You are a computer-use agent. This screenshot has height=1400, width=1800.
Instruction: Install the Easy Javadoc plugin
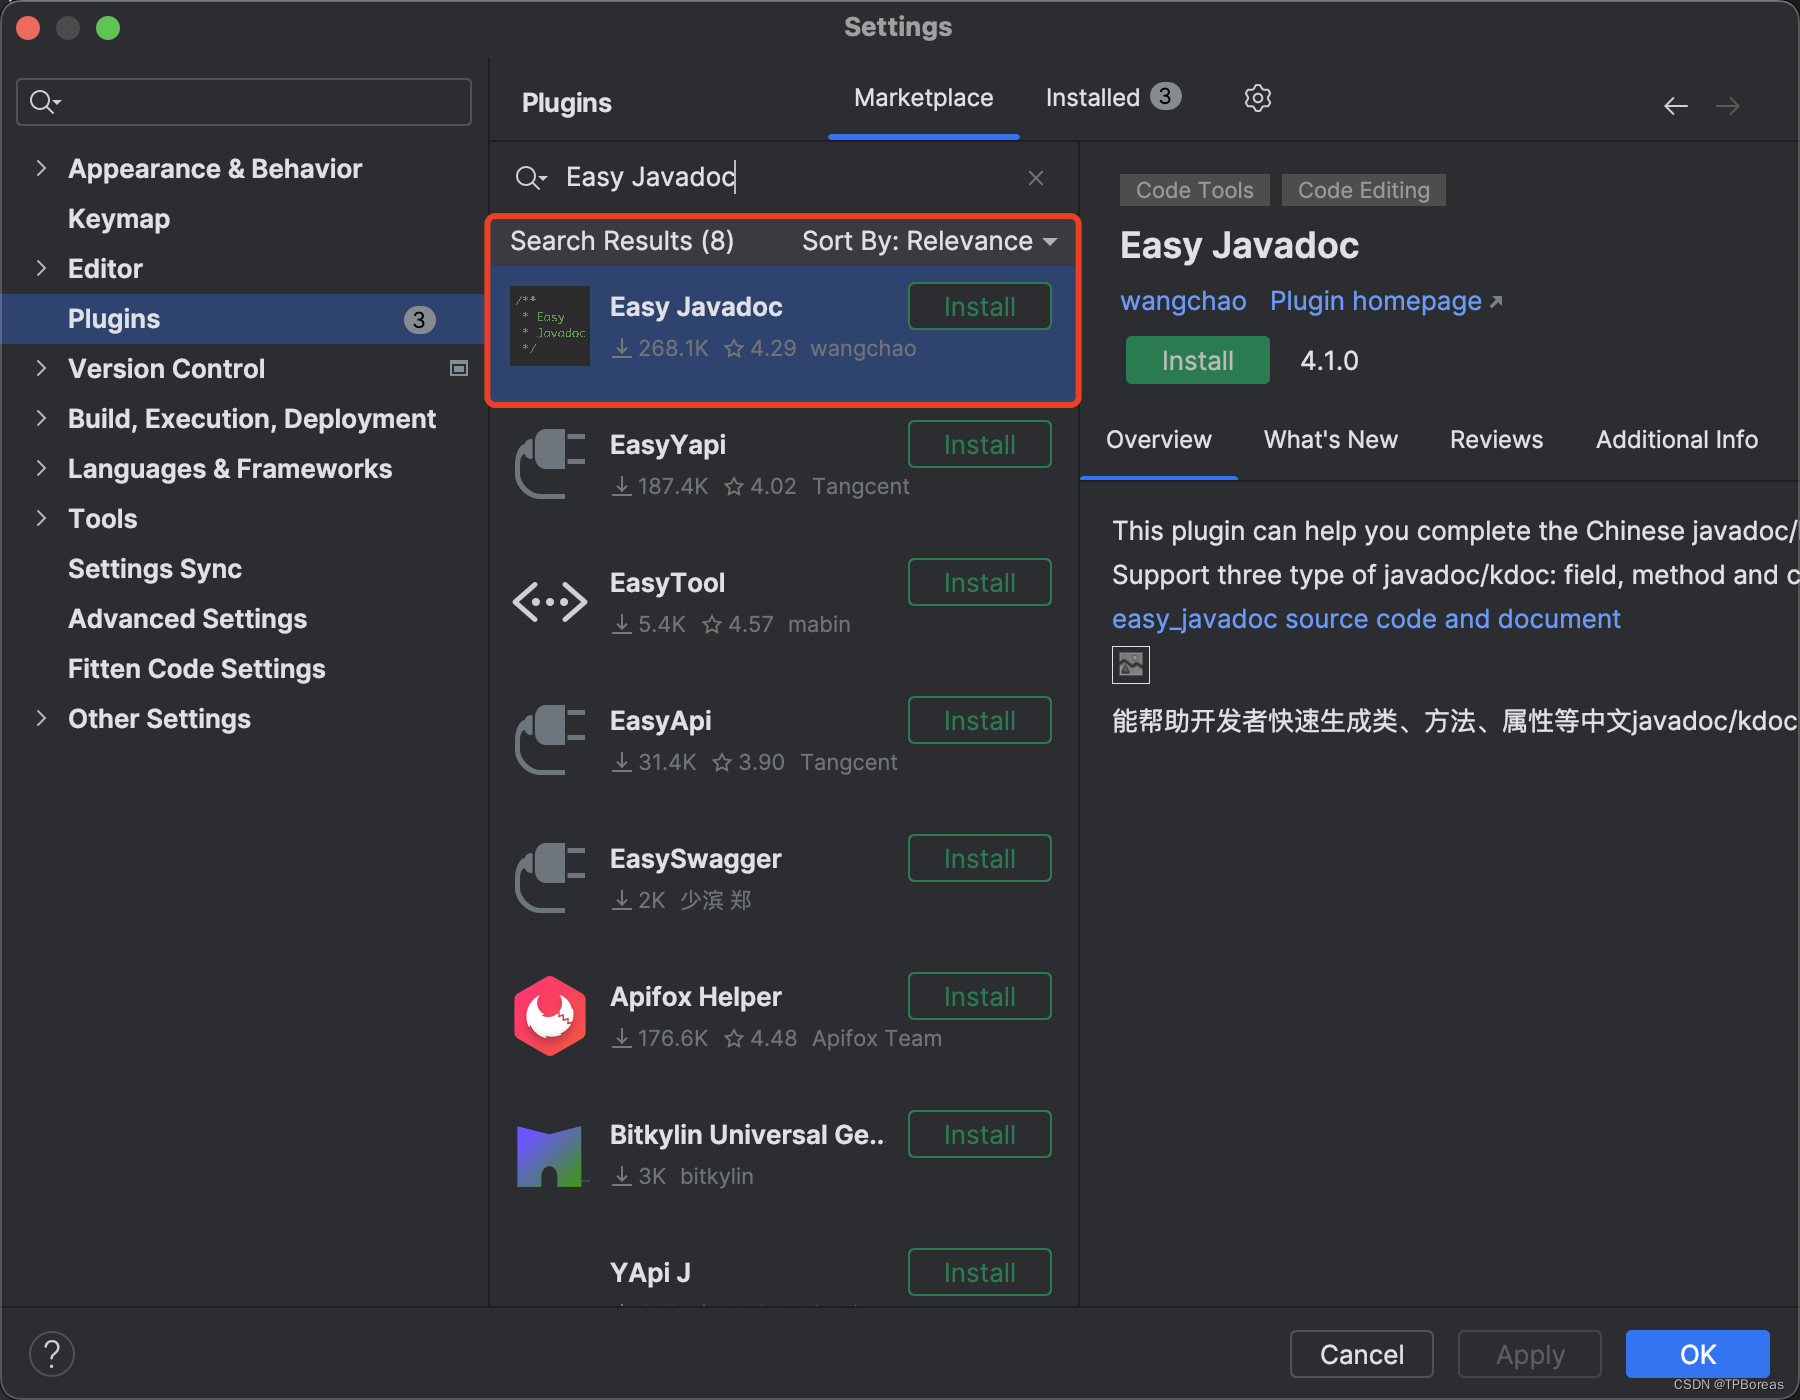1196,360
